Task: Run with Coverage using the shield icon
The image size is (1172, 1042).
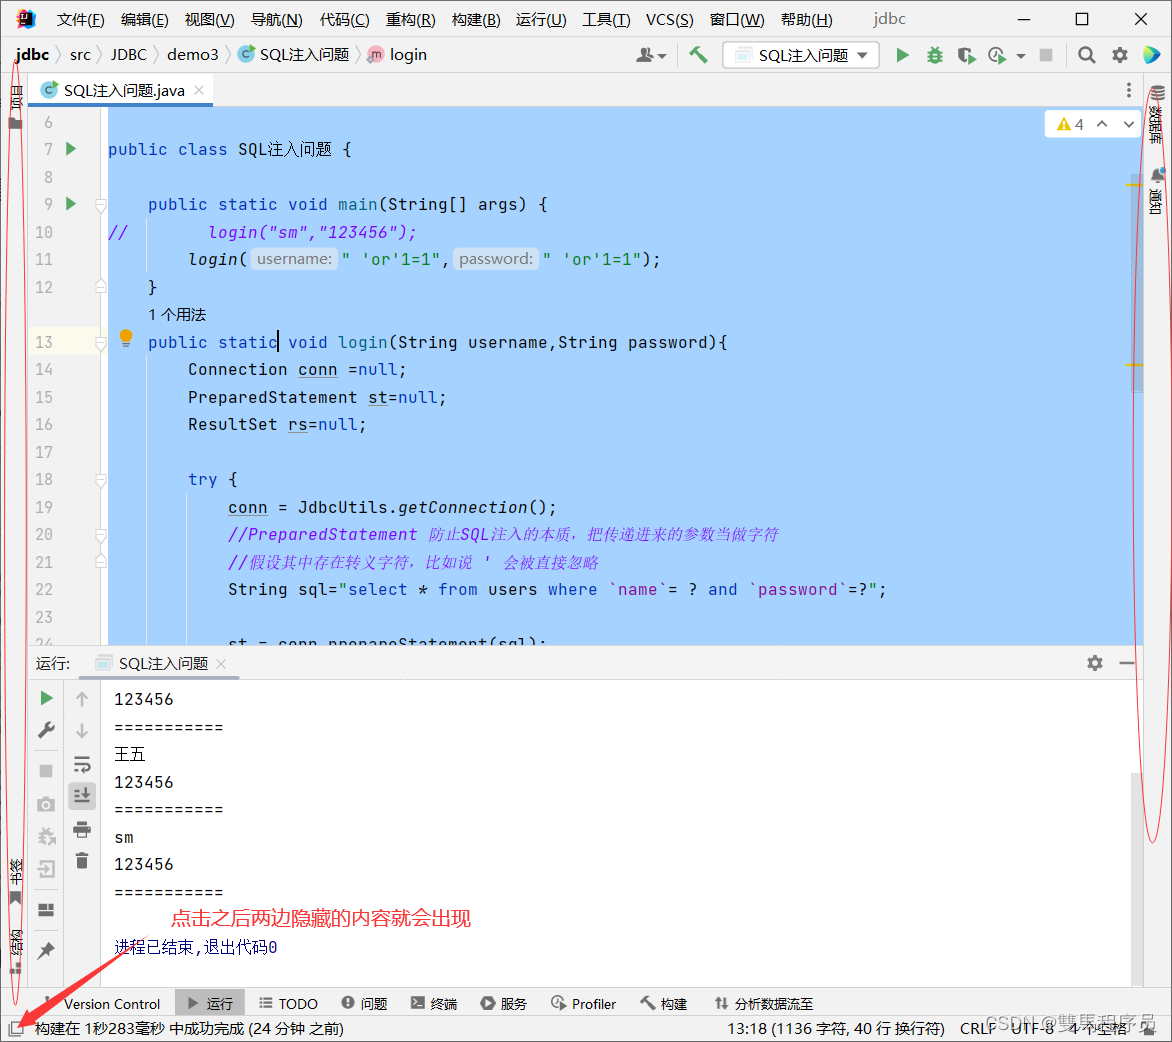Action: [x=966, y=55]
